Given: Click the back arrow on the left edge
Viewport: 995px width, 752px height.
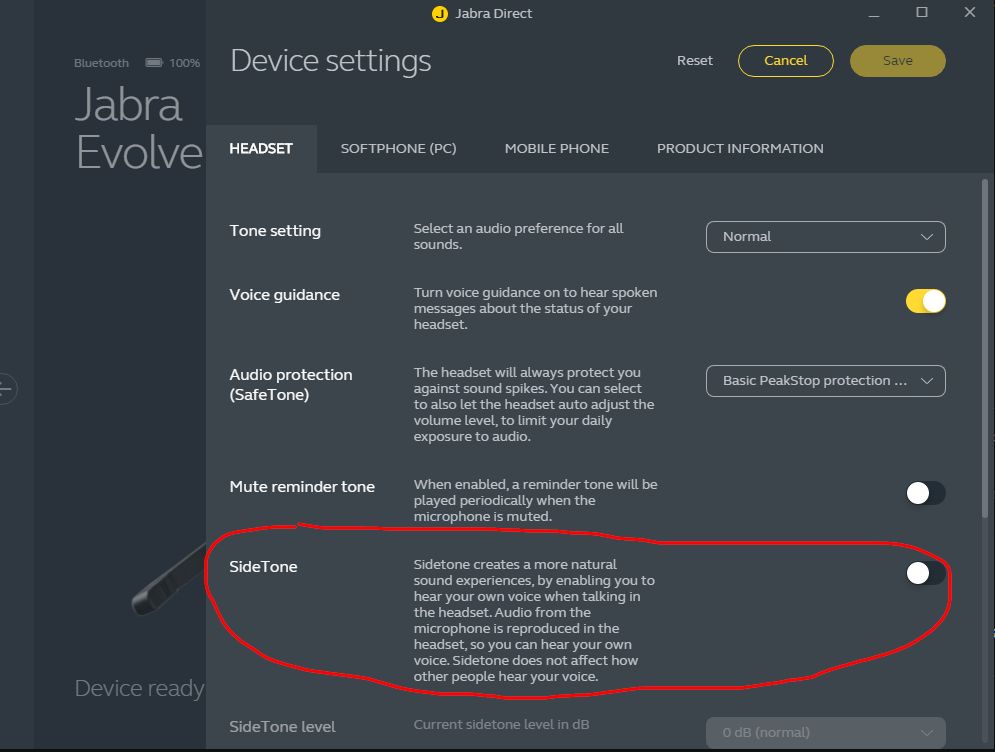Looking at the screenshot, I should tap(6, 388).
